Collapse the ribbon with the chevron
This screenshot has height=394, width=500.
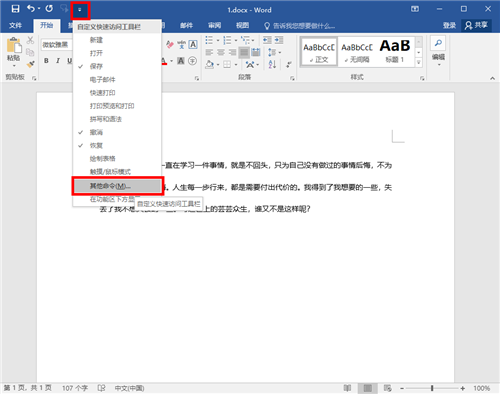pyautogui.click(x=492, y=78)
